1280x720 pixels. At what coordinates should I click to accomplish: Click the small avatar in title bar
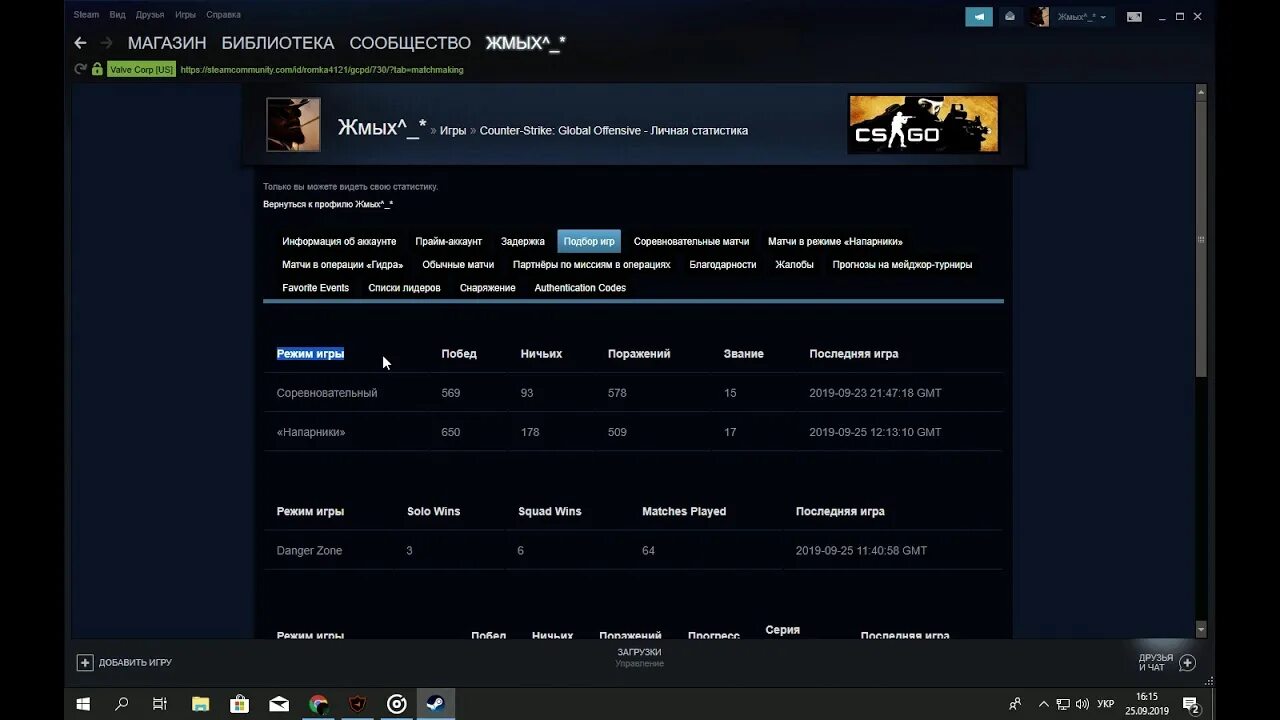pos(1040,16)
